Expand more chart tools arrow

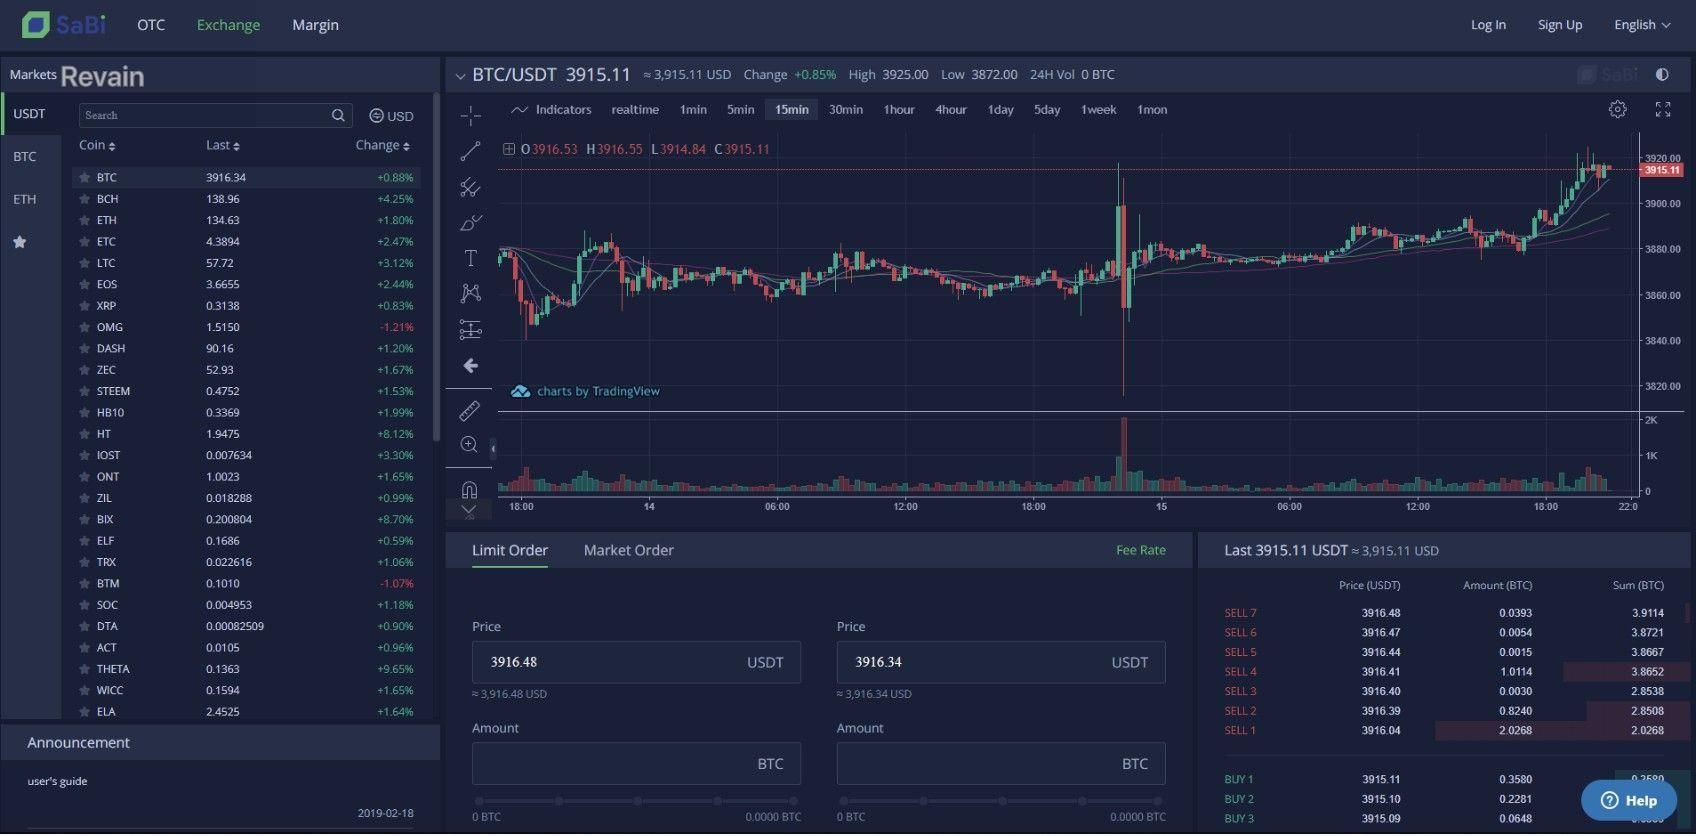click(469, 510)
